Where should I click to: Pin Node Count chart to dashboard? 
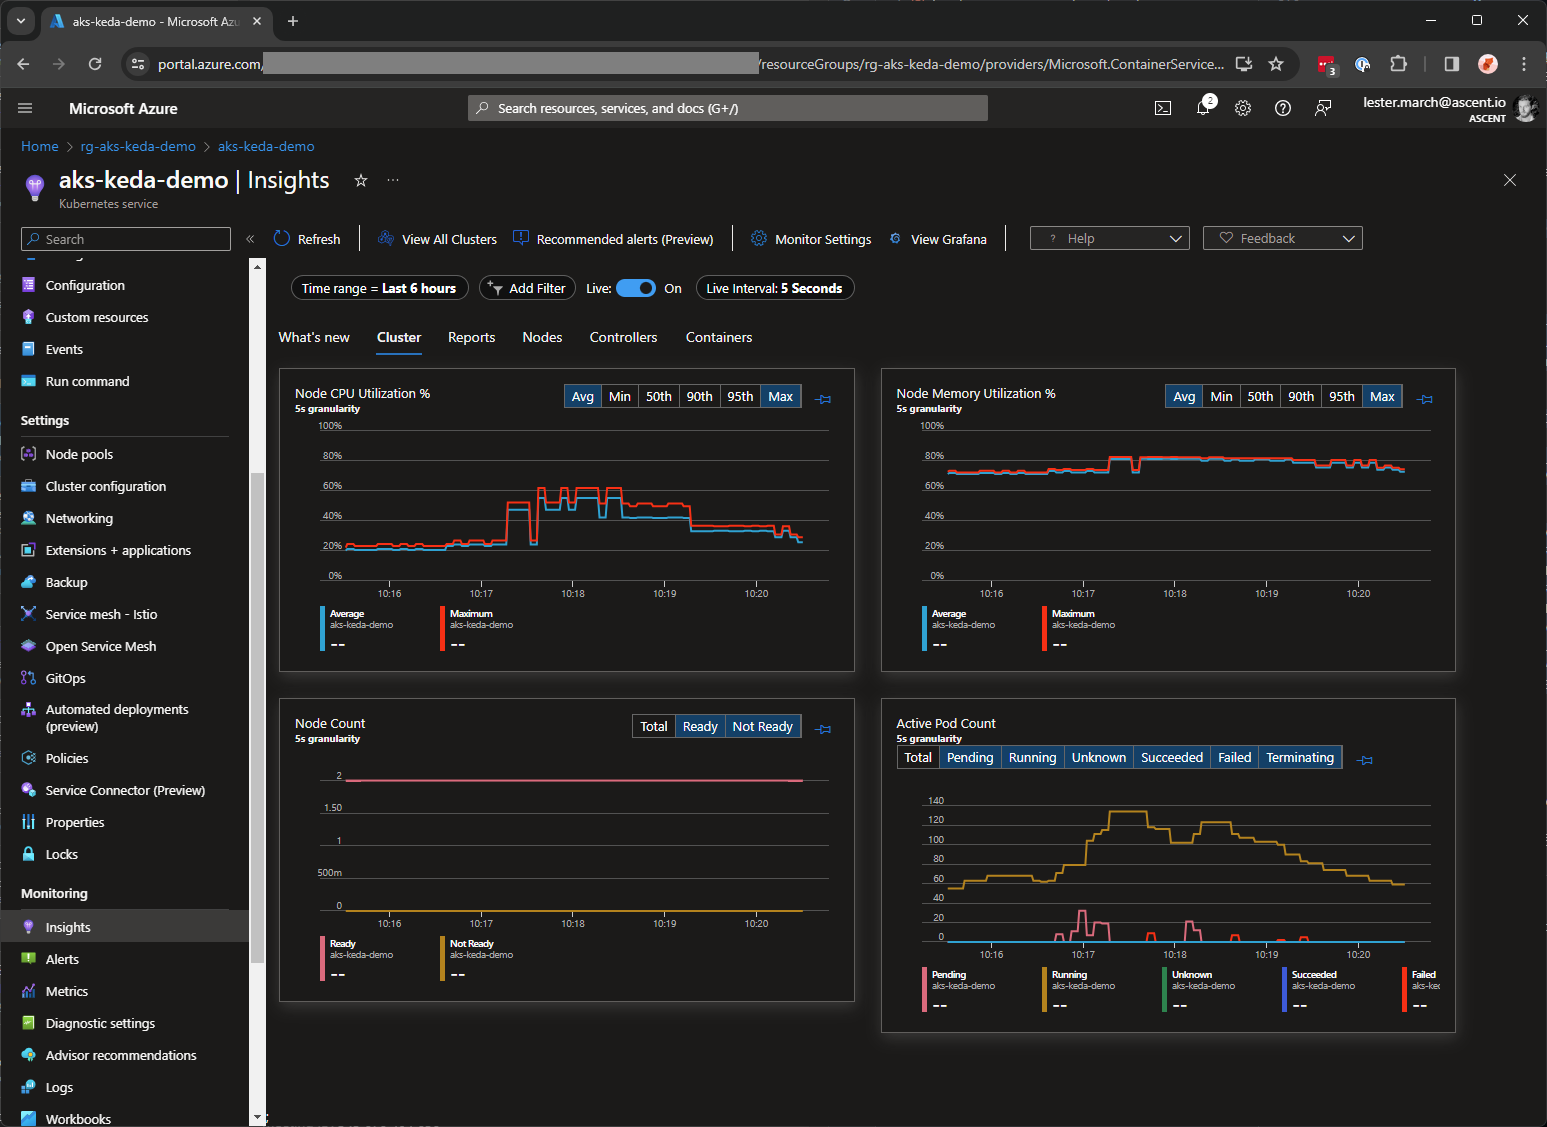pos(823,729)
